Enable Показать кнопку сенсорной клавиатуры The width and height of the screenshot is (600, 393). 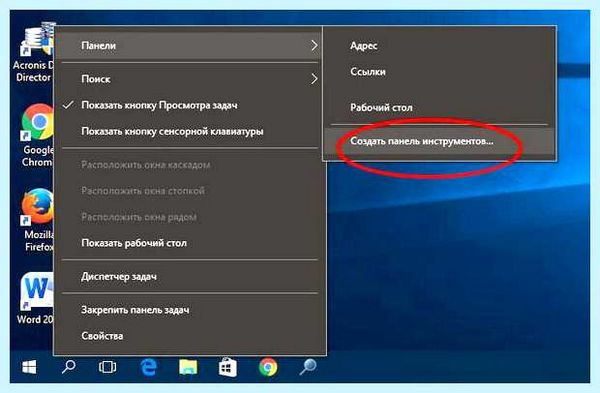190,131
